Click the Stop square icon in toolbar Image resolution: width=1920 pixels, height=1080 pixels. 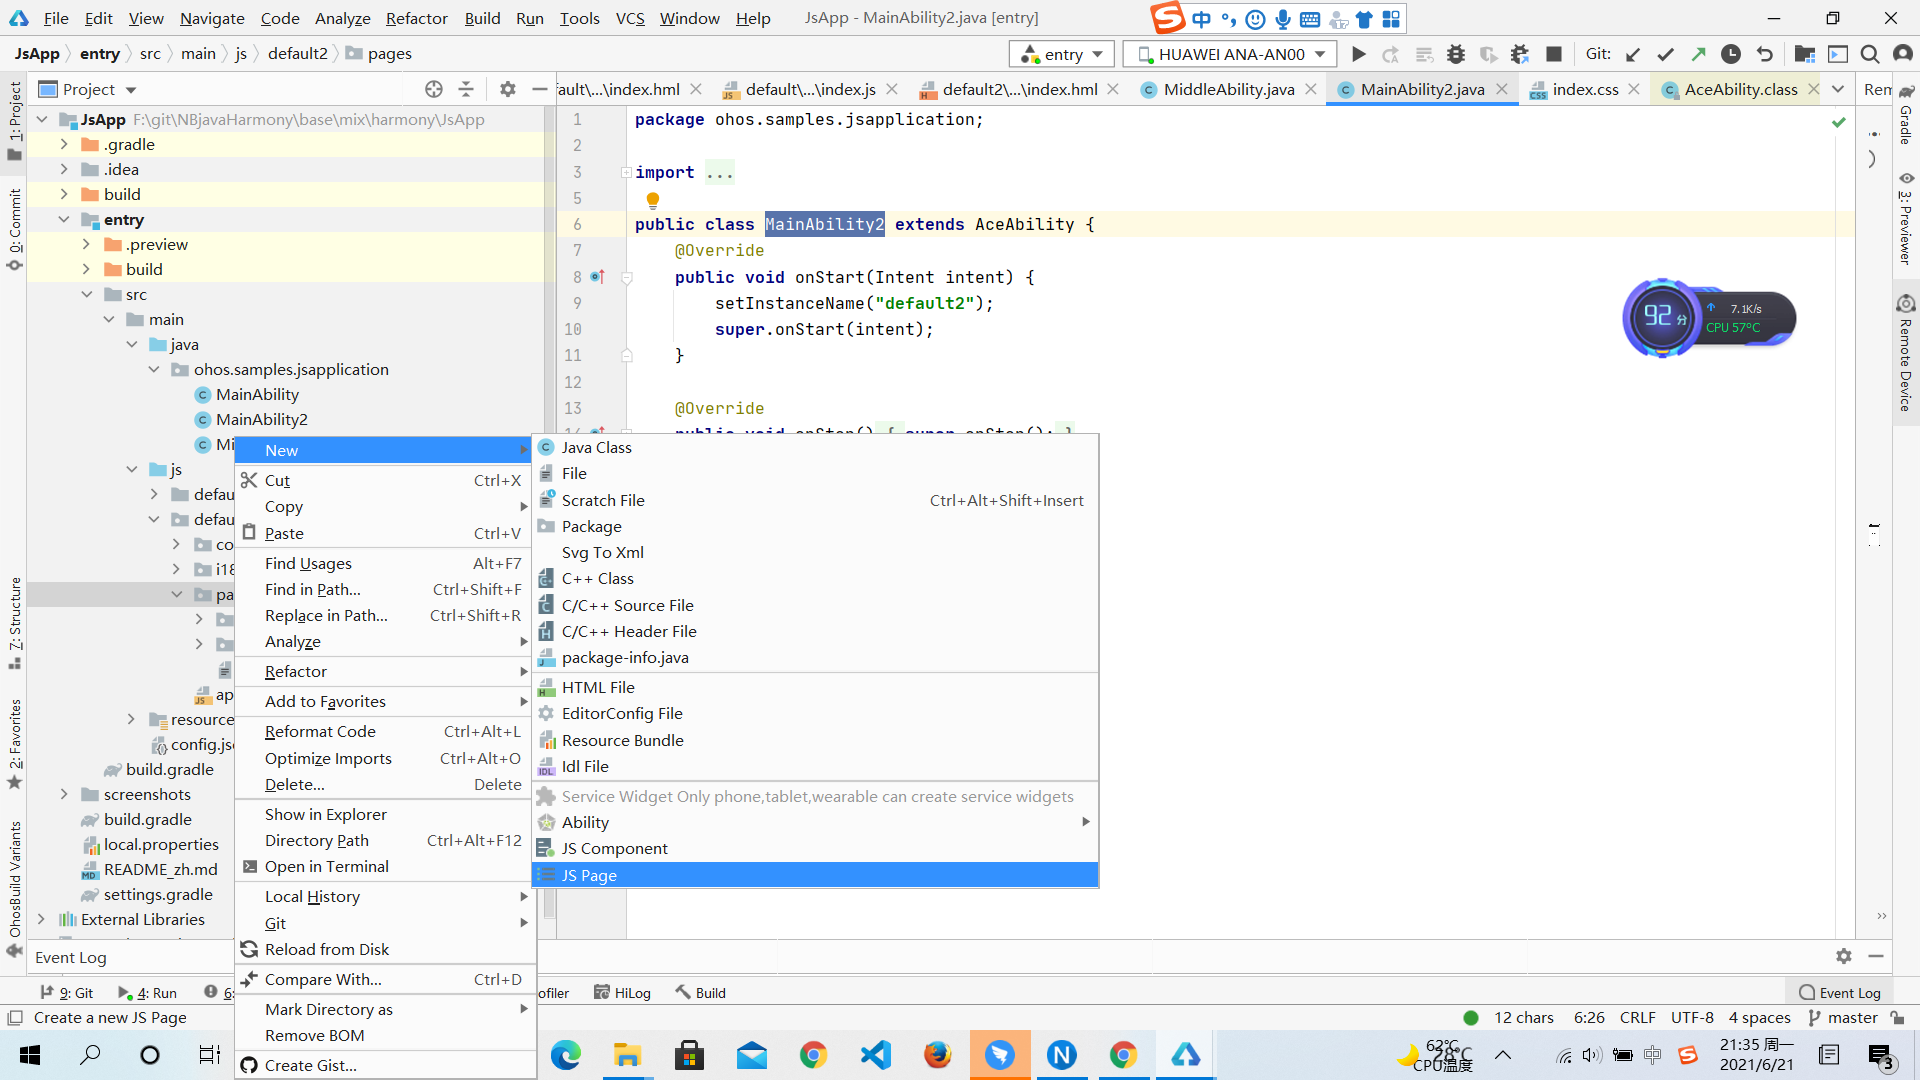[x=1553, y=54]
